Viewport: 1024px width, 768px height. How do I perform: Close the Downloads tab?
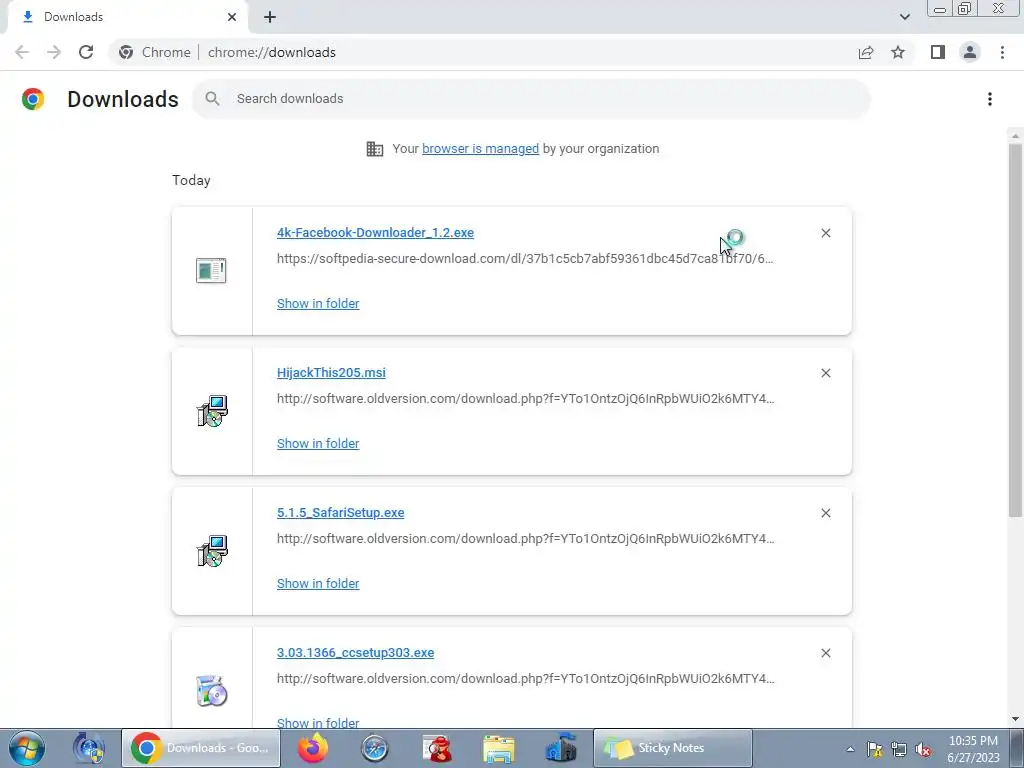232,17
